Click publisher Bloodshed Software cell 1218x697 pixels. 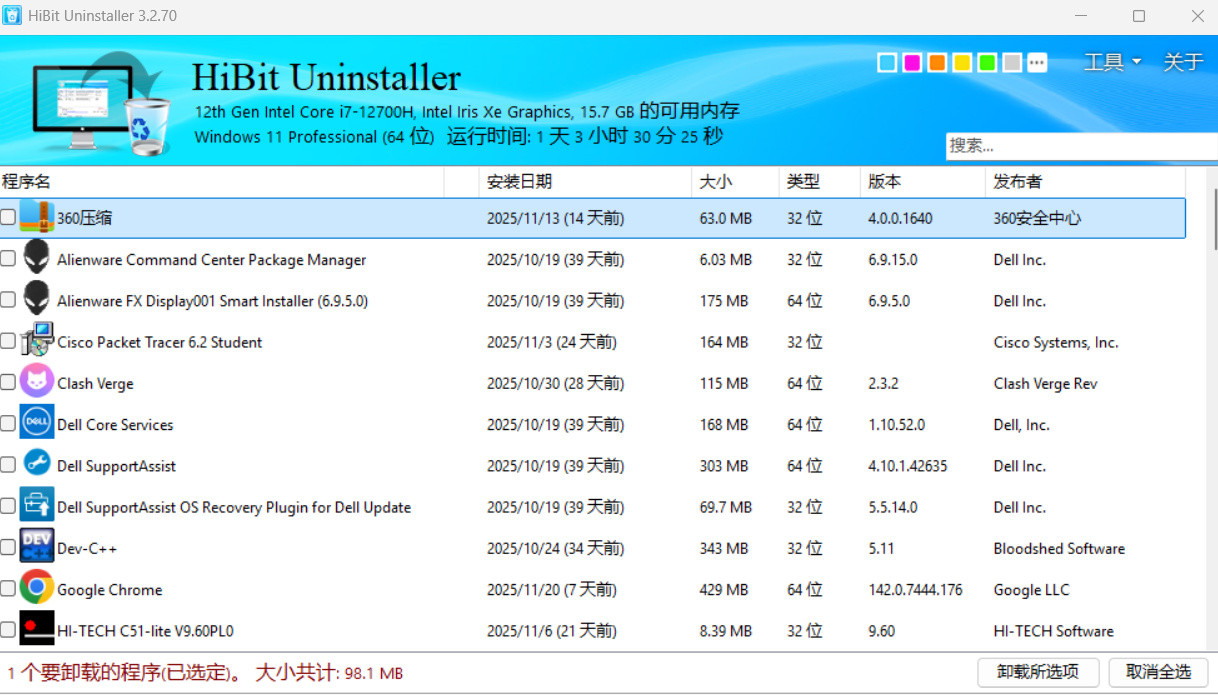point(1059,549)
